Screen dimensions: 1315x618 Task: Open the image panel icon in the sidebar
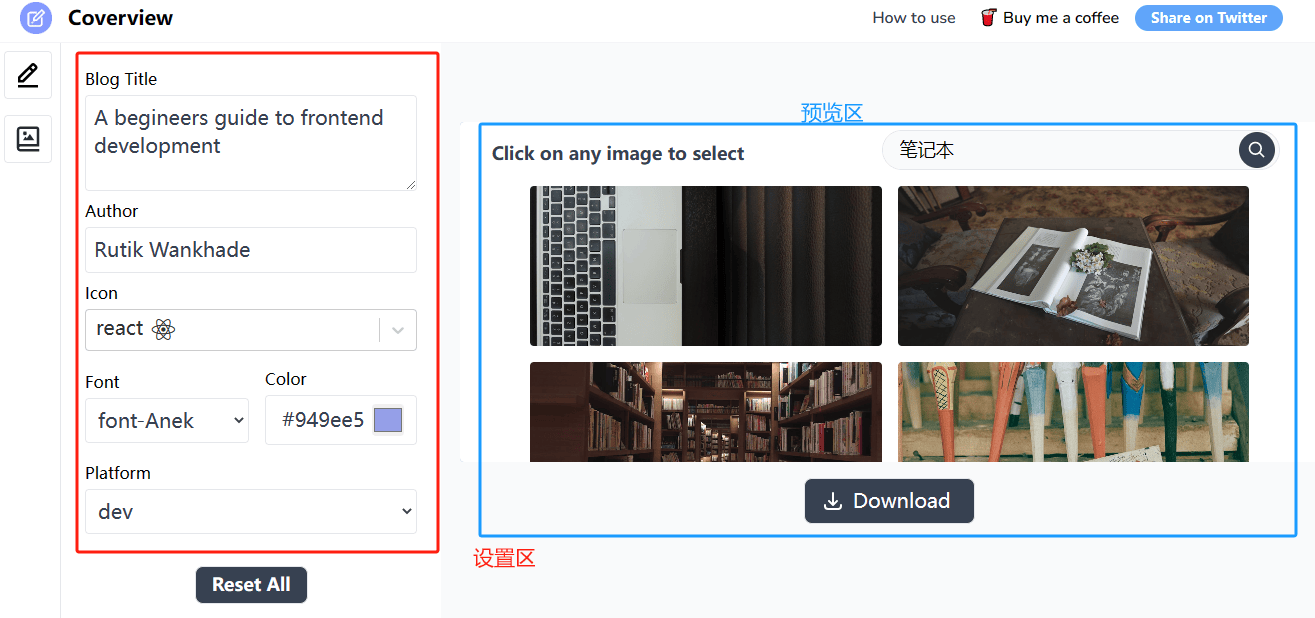27,138
